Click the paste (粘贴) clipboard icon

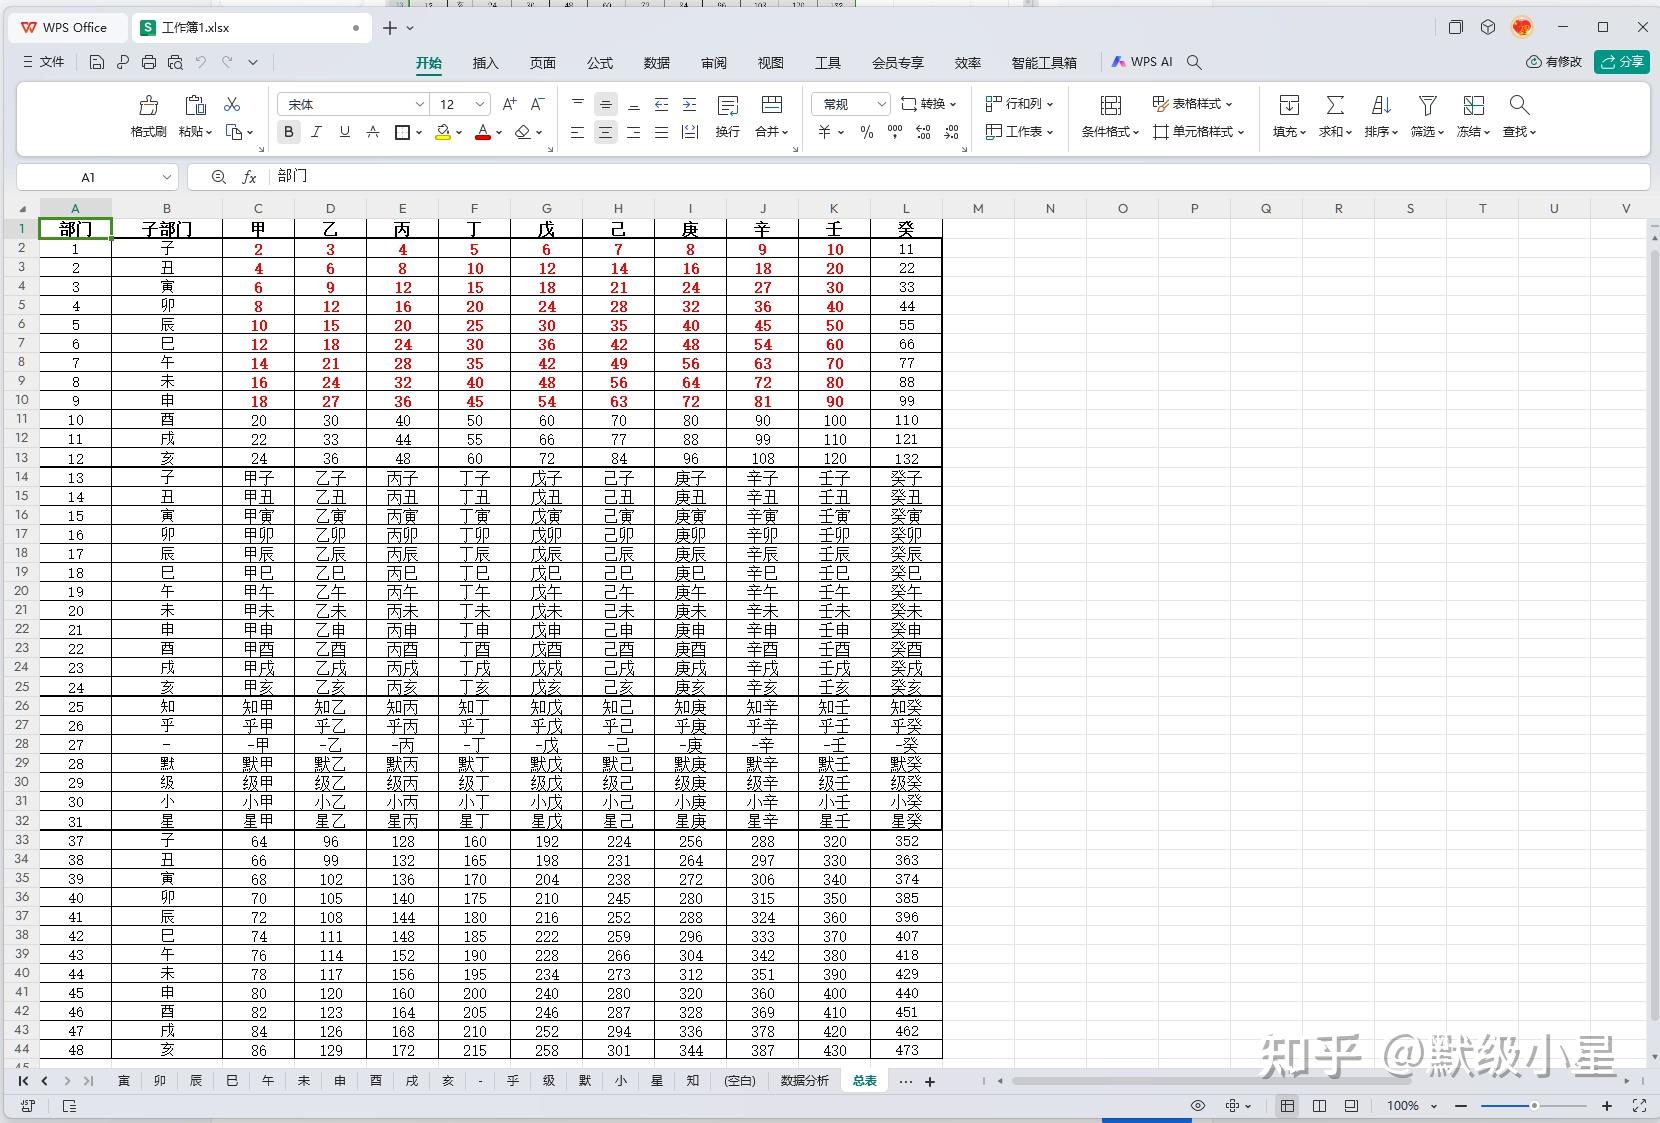point(195,105)
